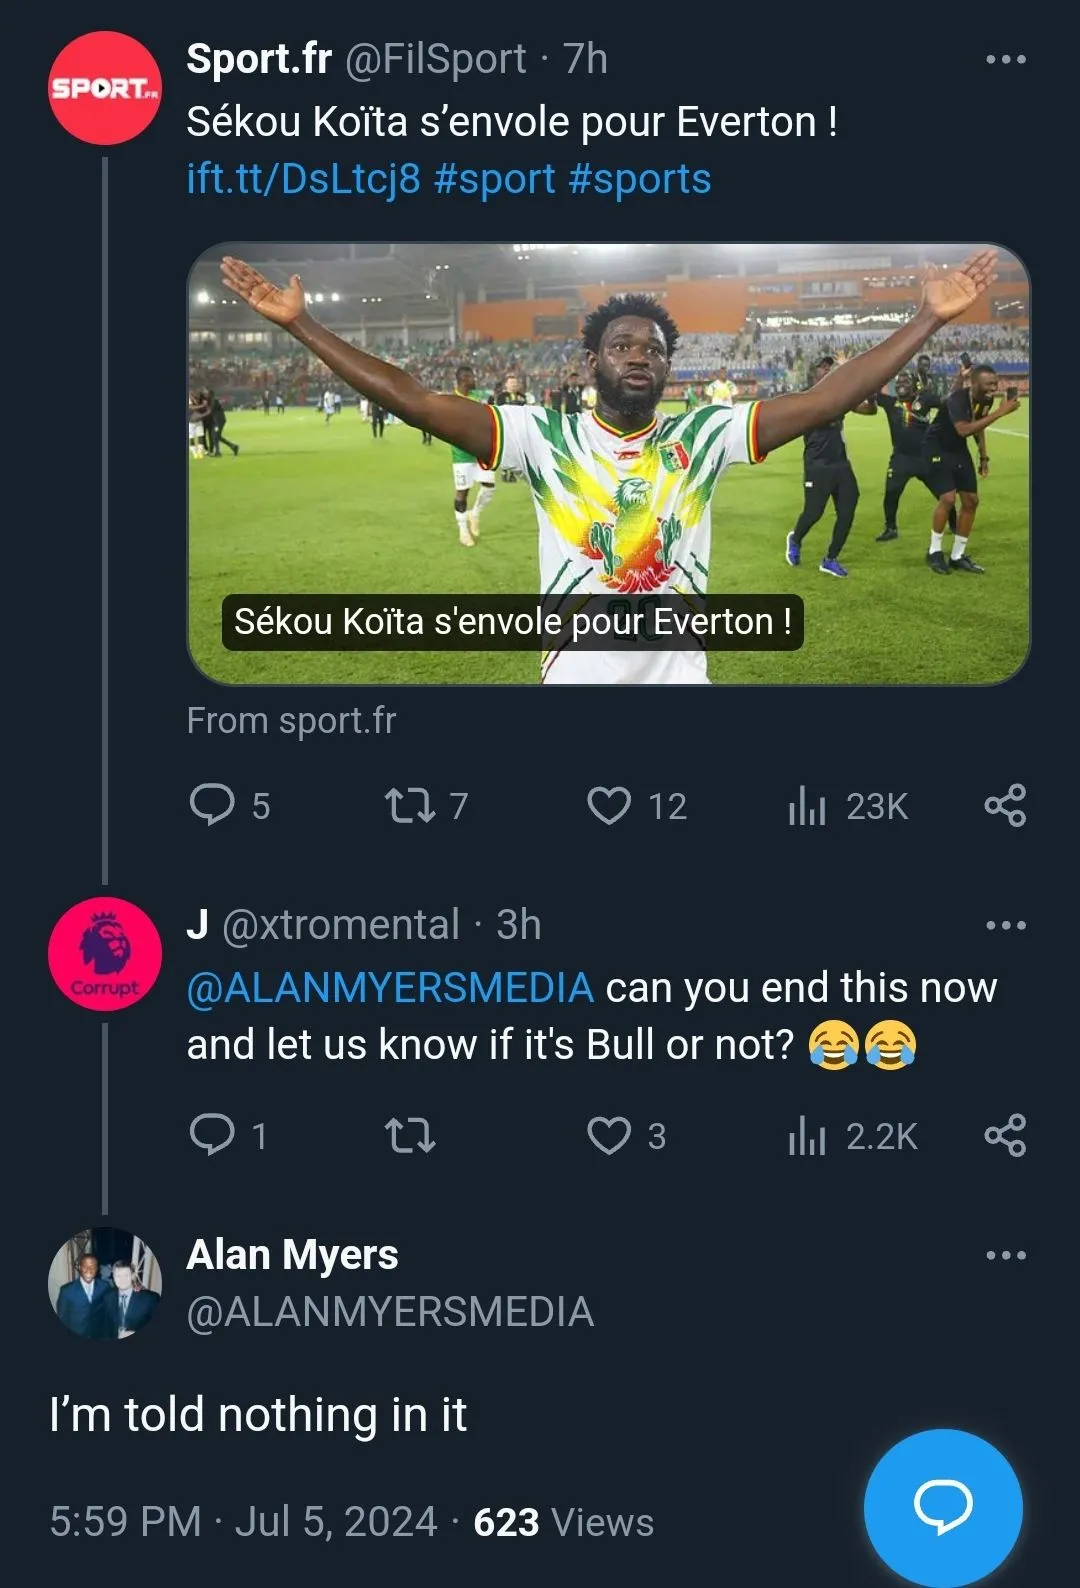Like the @xtromental reply
The height and width of the screenshot is (1588, 1080).
609,1135
